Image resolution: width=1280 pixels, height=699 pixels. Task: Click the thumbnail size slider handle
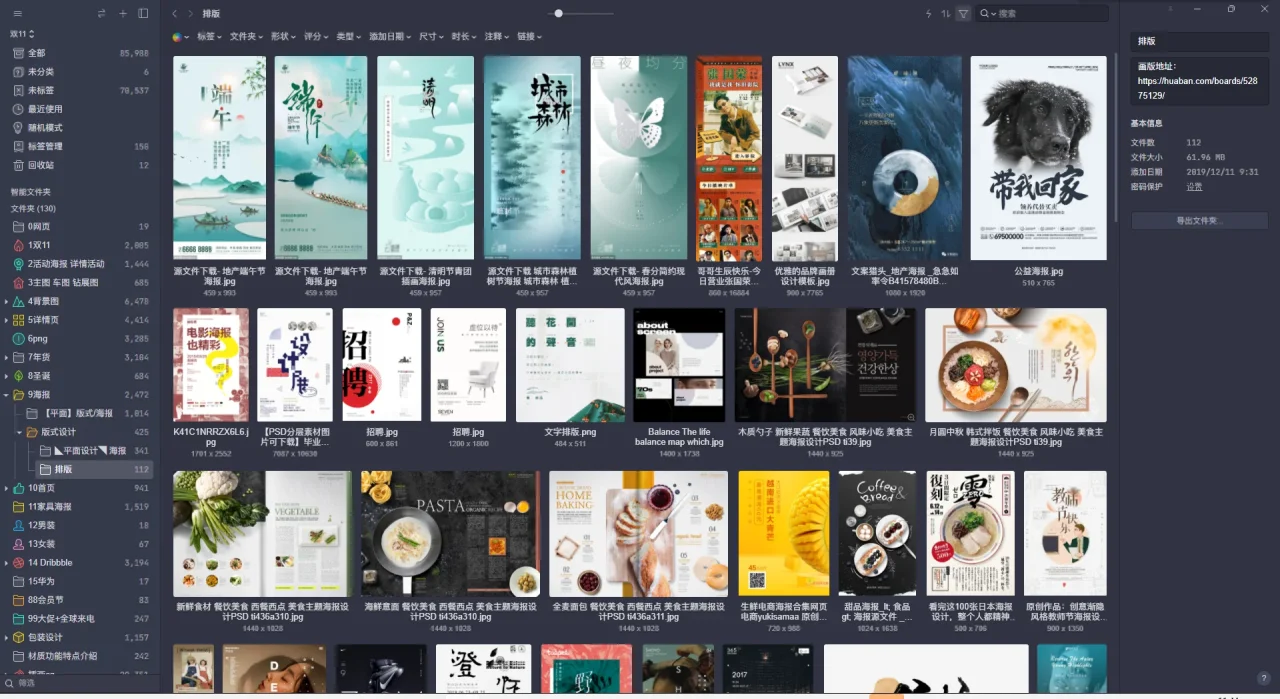click(559, 14)
